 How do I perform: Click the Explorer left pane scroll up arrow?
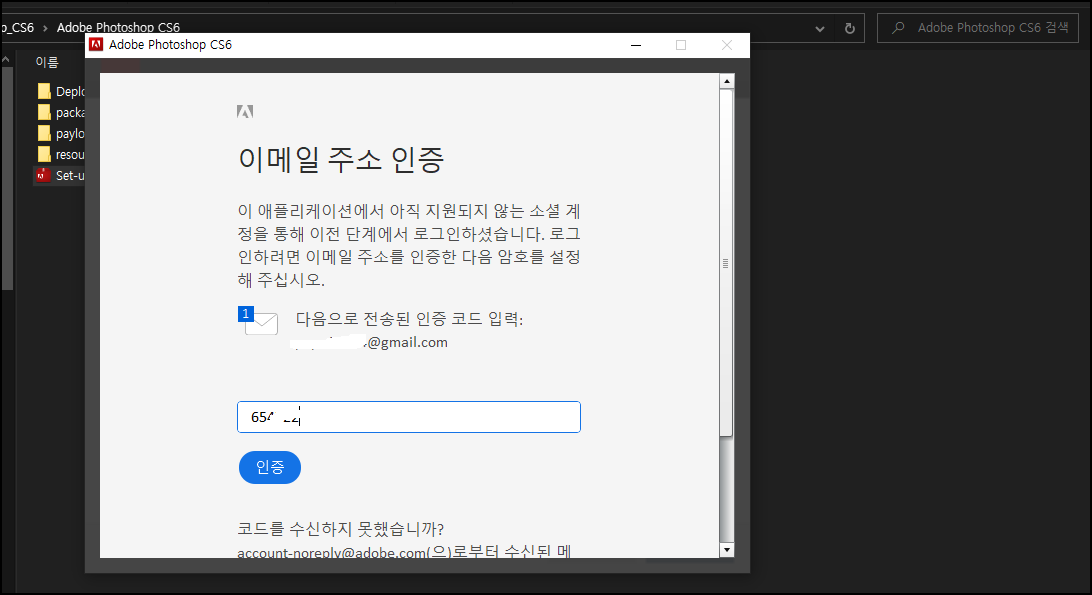(6, 61)
